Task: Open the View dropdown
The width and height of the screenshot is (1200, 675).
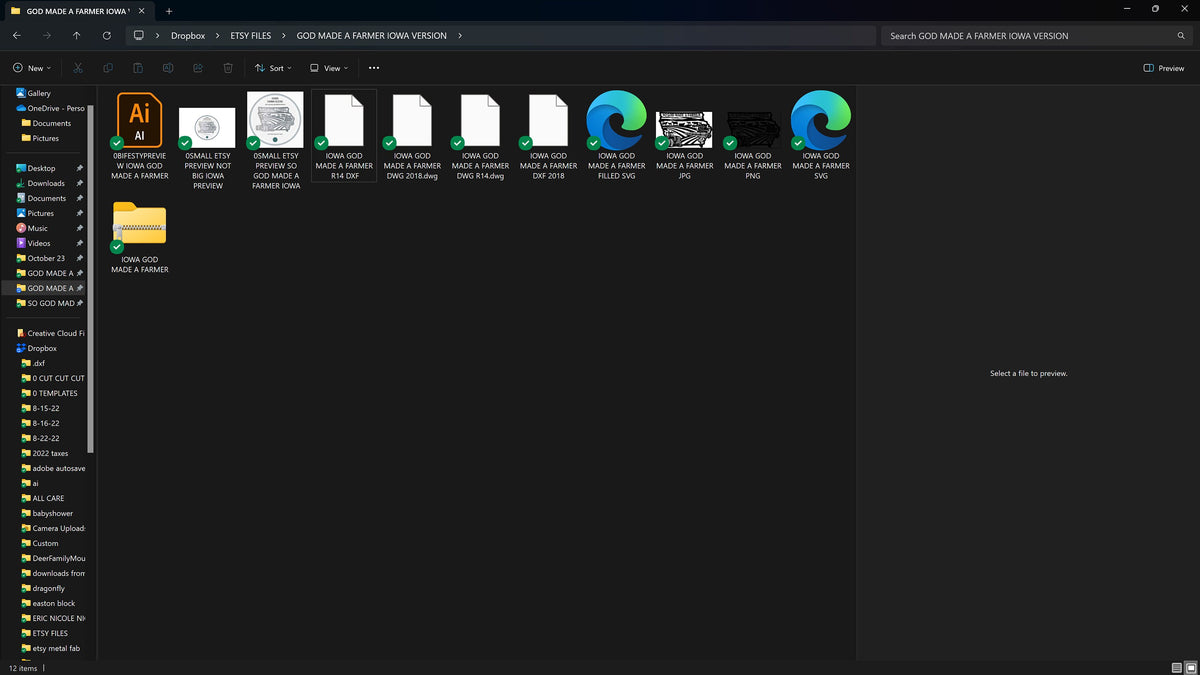Action: (329, 68)
